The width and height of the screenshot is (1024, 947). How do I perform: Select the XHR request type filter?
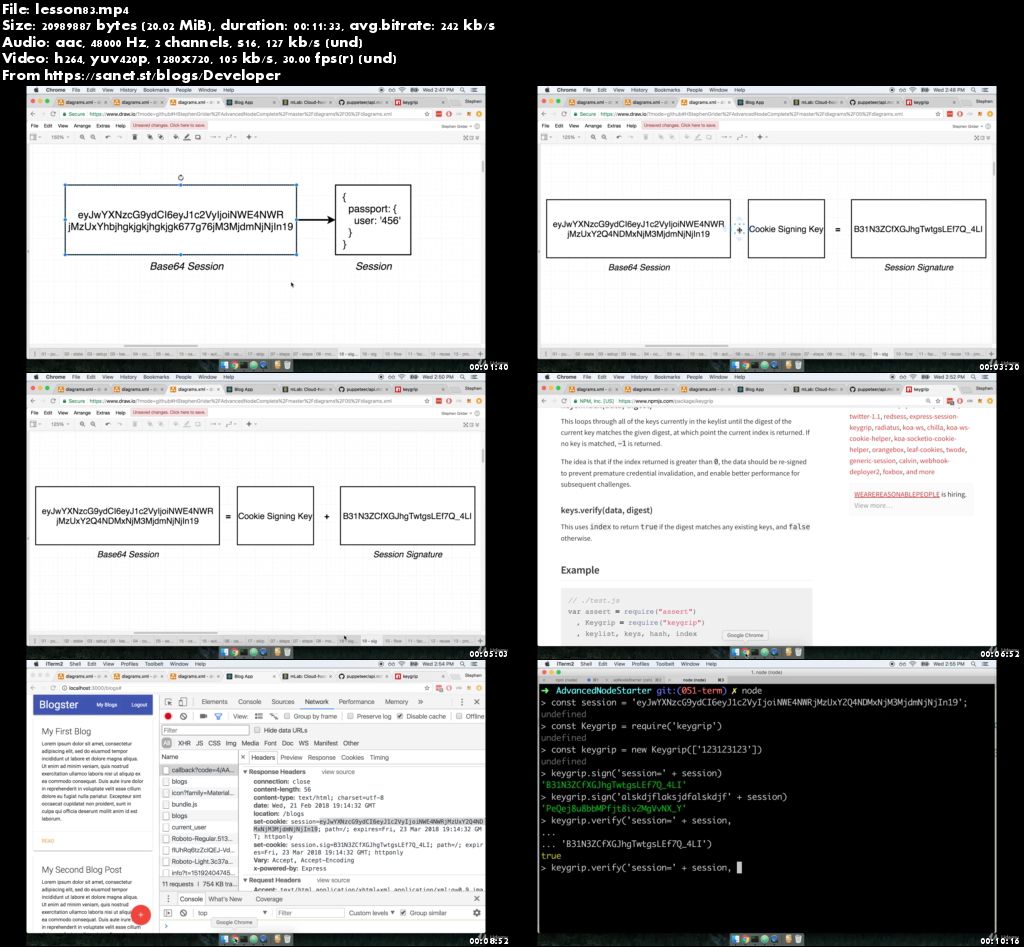point(184,743)
